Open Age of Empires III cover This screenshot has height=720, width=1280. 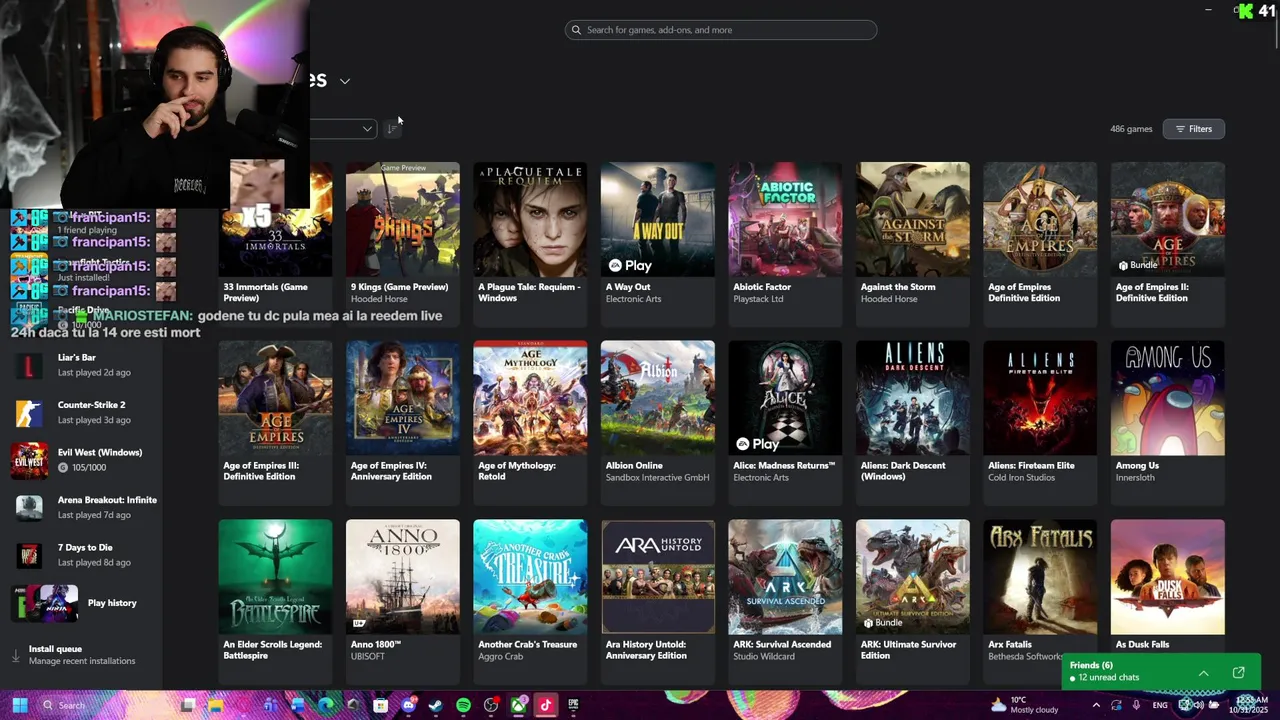[275, 398]
